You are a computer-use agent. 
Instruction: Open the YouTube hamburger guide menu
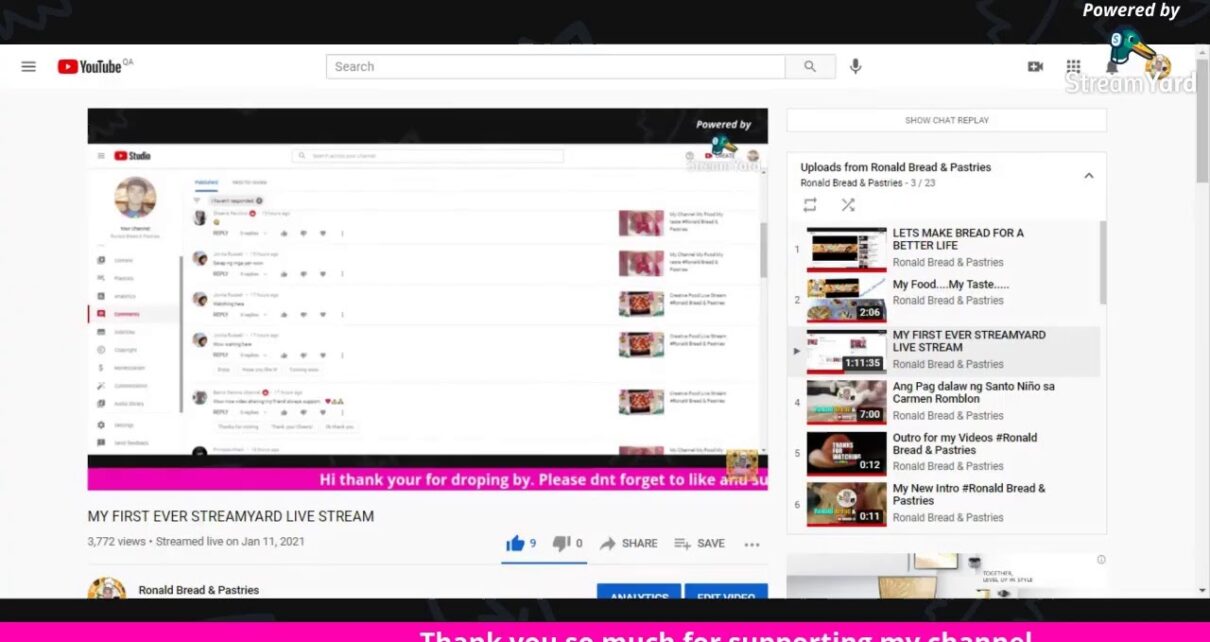click(28, 67)
